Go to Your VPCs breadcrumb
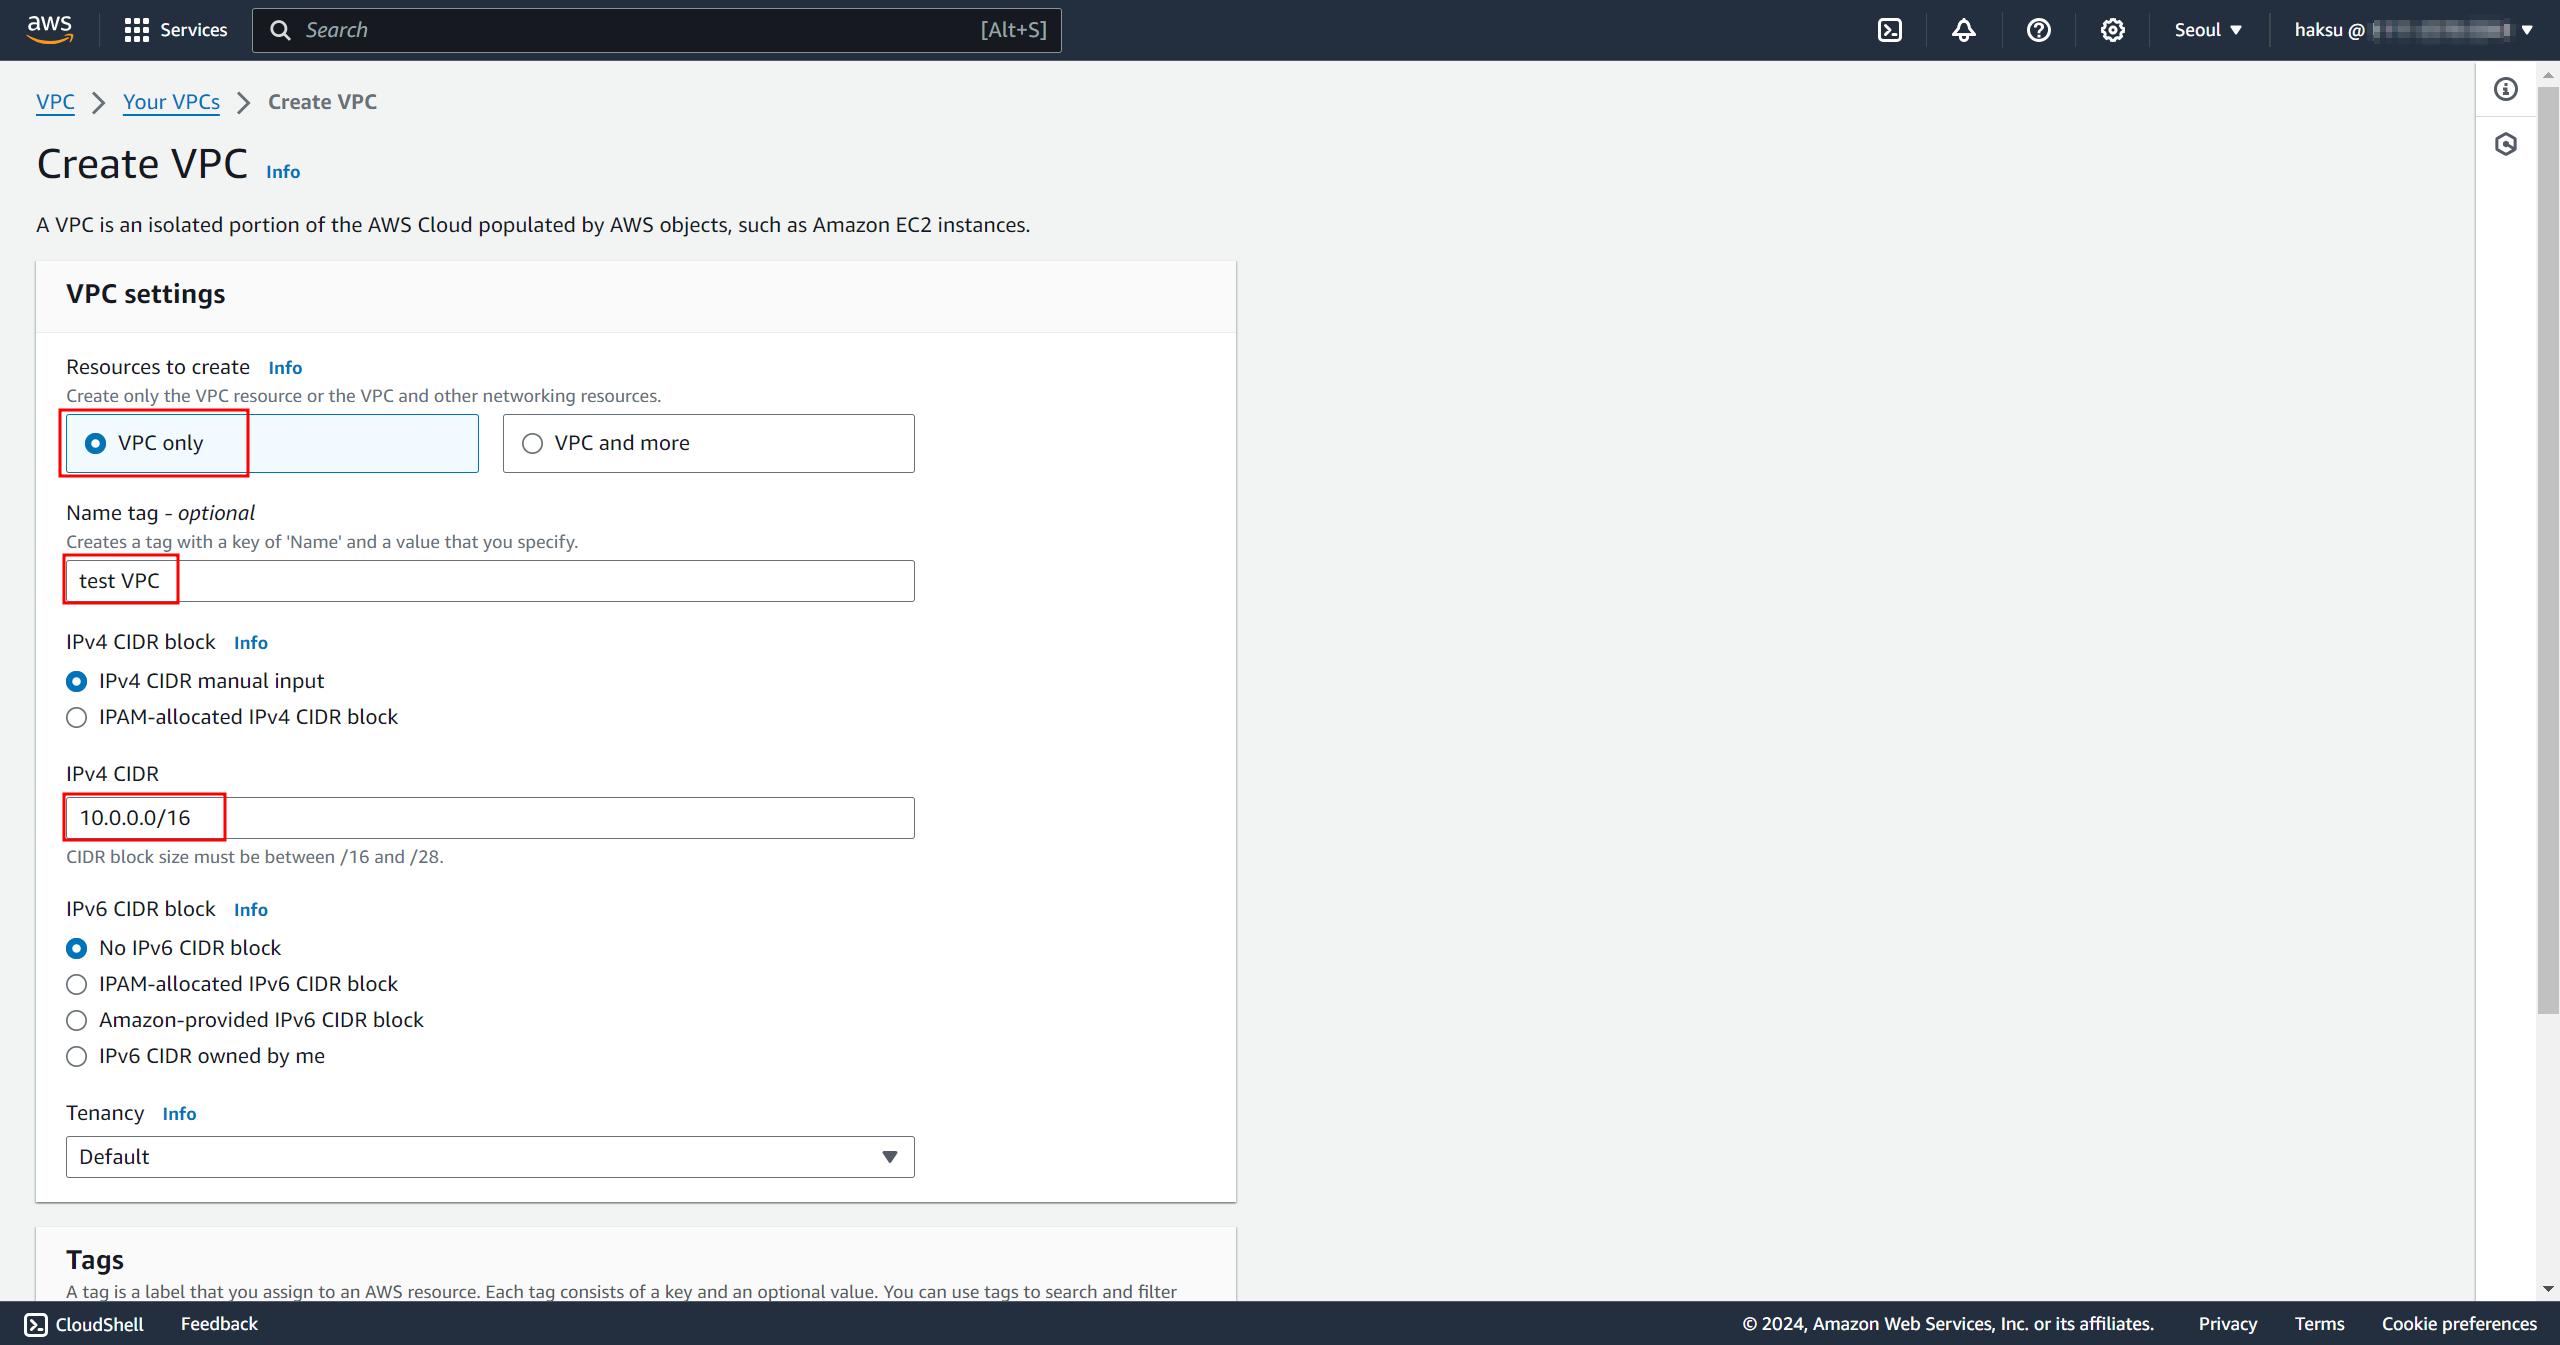This screenshot has width=2560, height=1345. [171, 102]
